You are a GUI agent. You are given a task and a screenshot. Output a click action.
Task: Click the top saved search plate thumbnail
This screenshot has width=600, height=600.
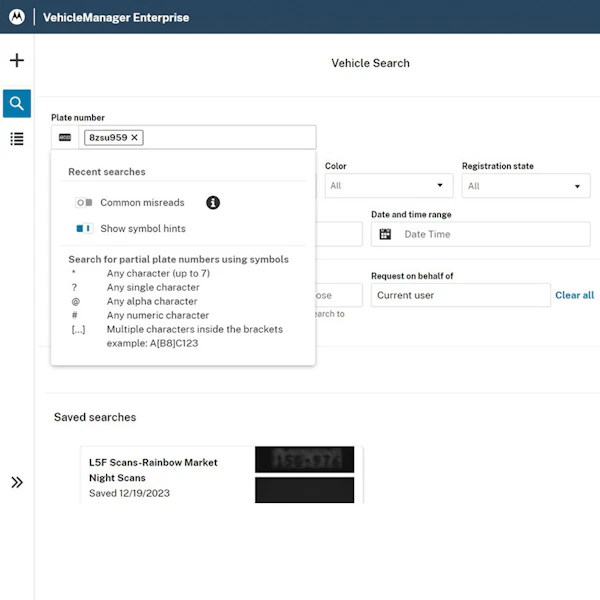tap(305, 459)
